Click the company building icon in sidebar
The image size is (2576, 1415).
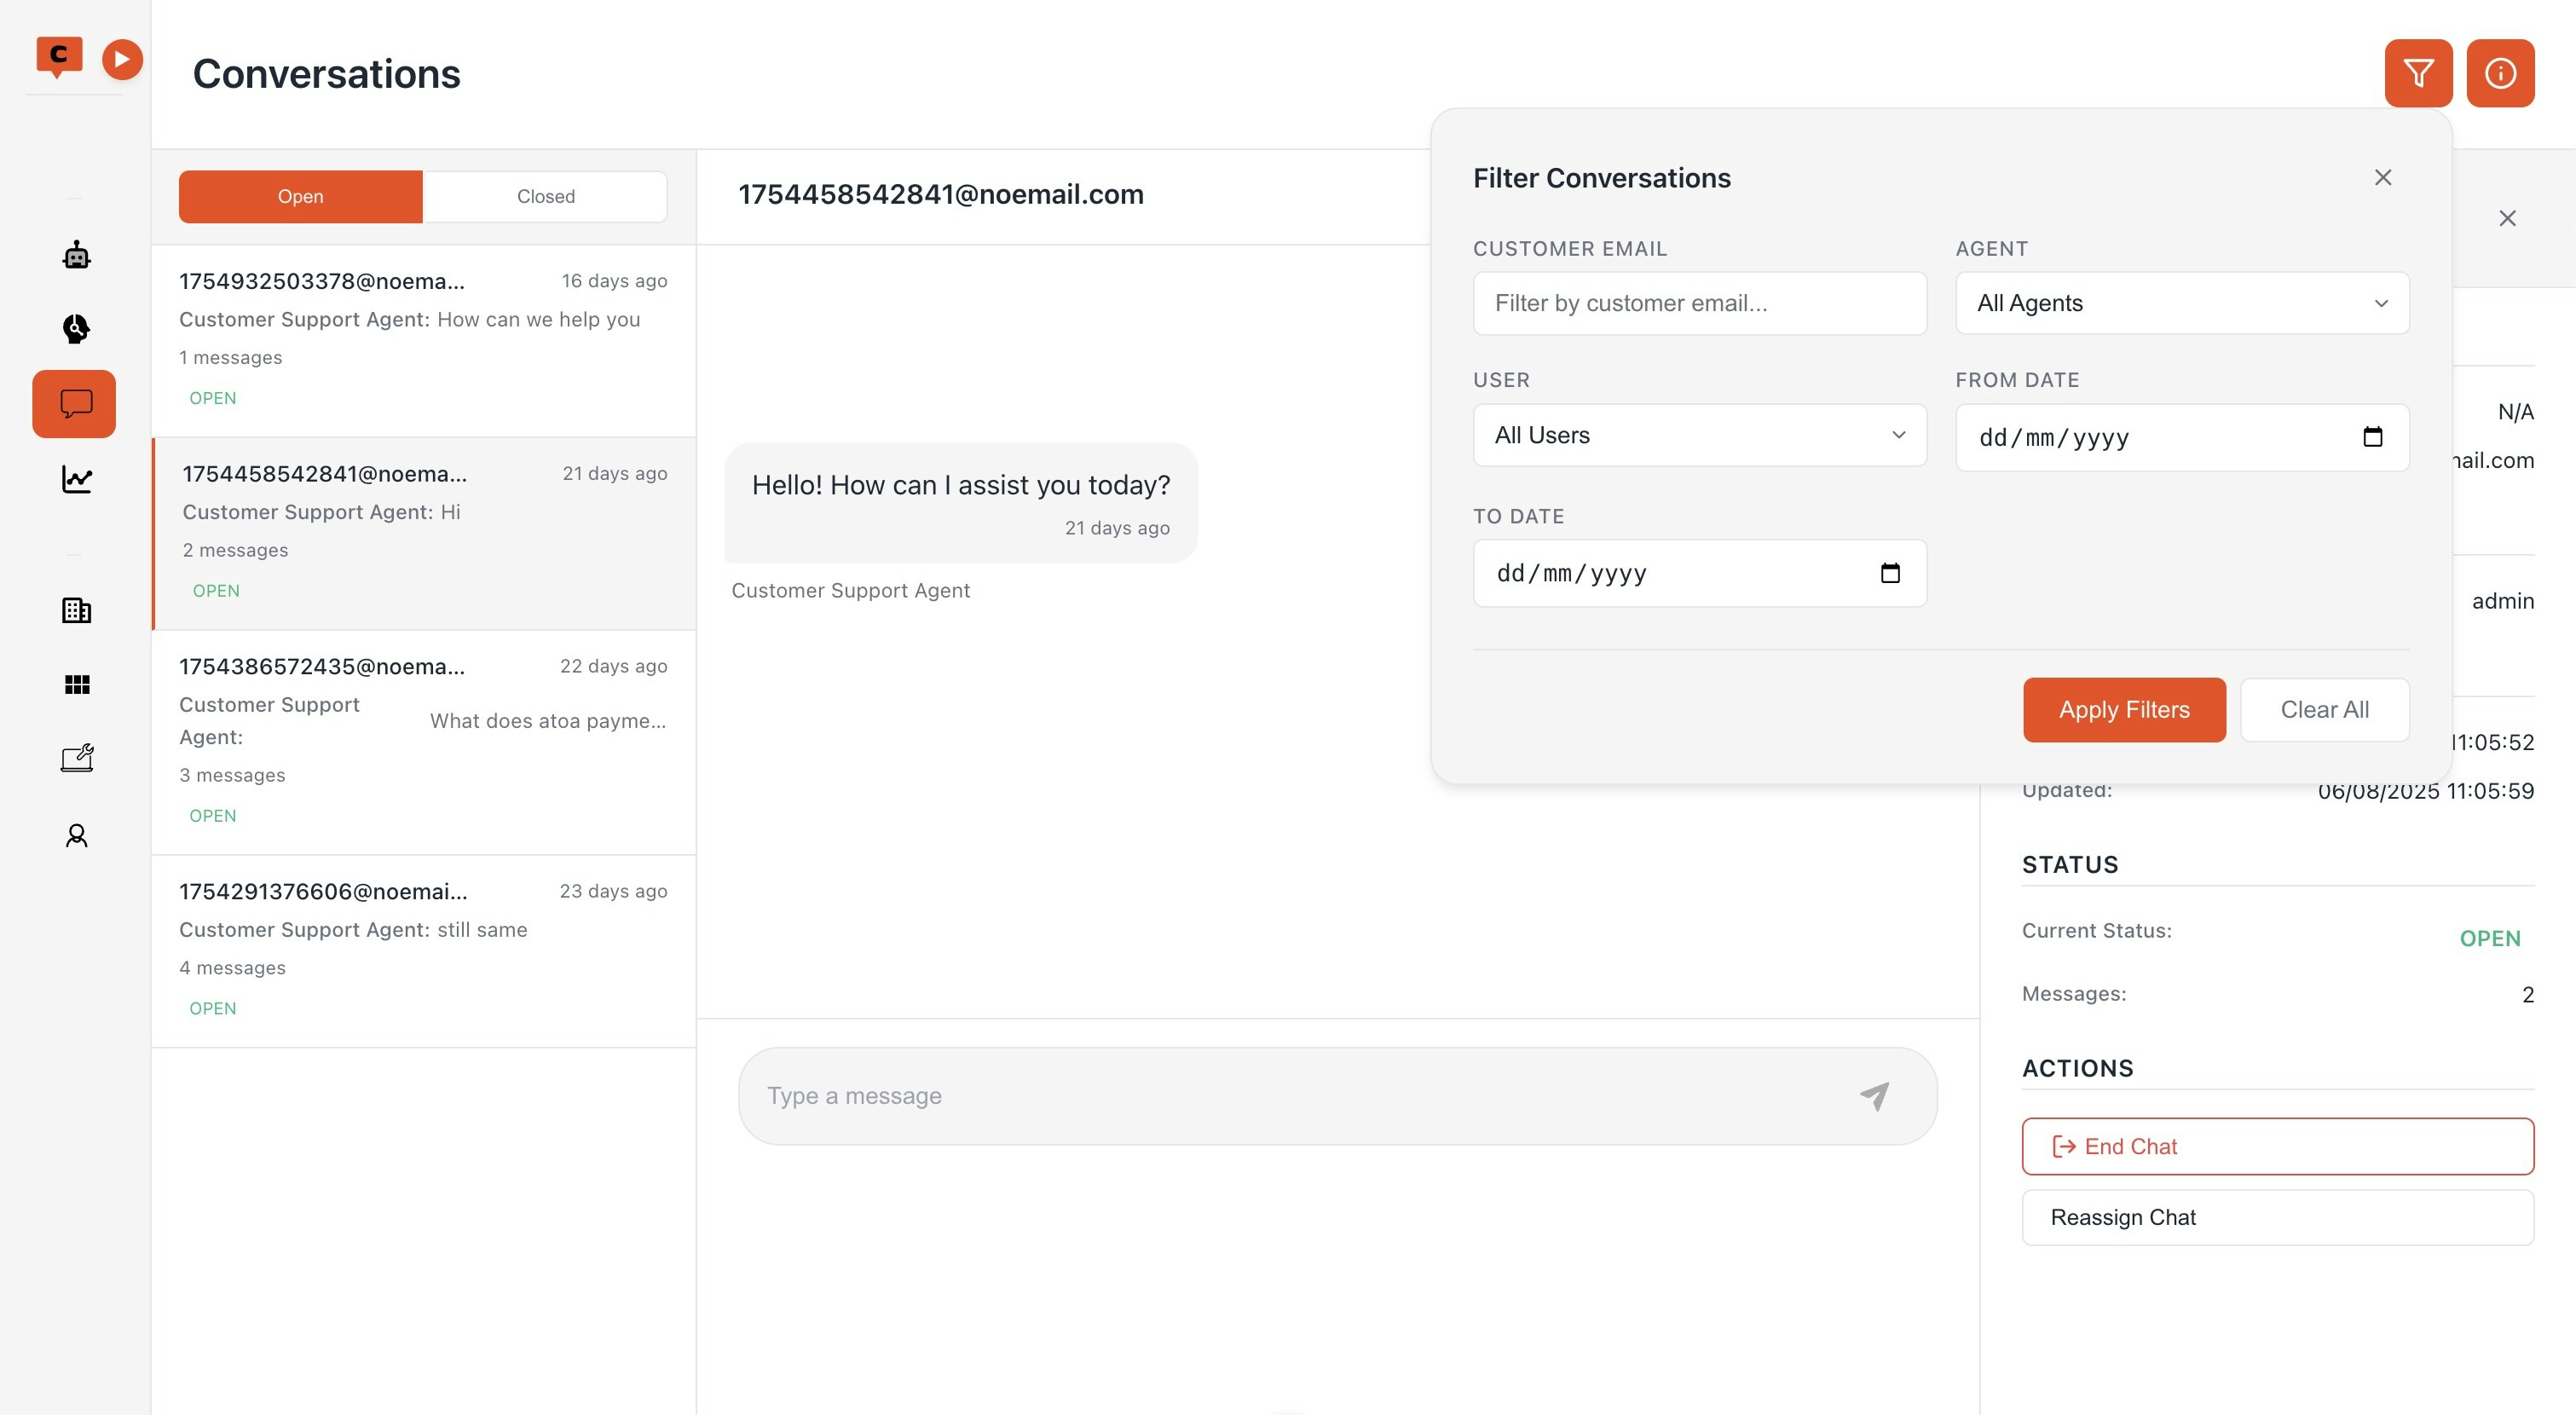tap(77, 610)
